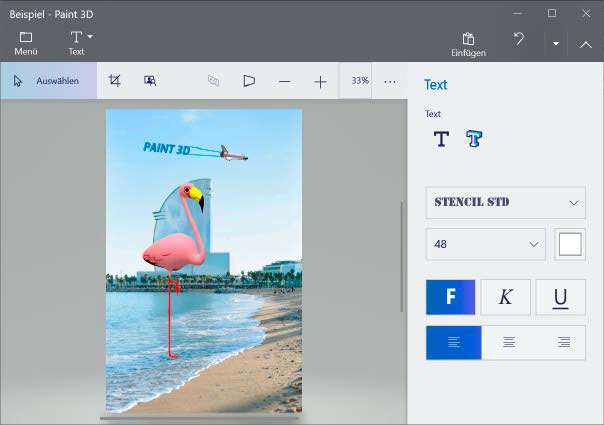Select the pink flamingo 3D object
The image size is (604, 425).
[x=173, y=253]
